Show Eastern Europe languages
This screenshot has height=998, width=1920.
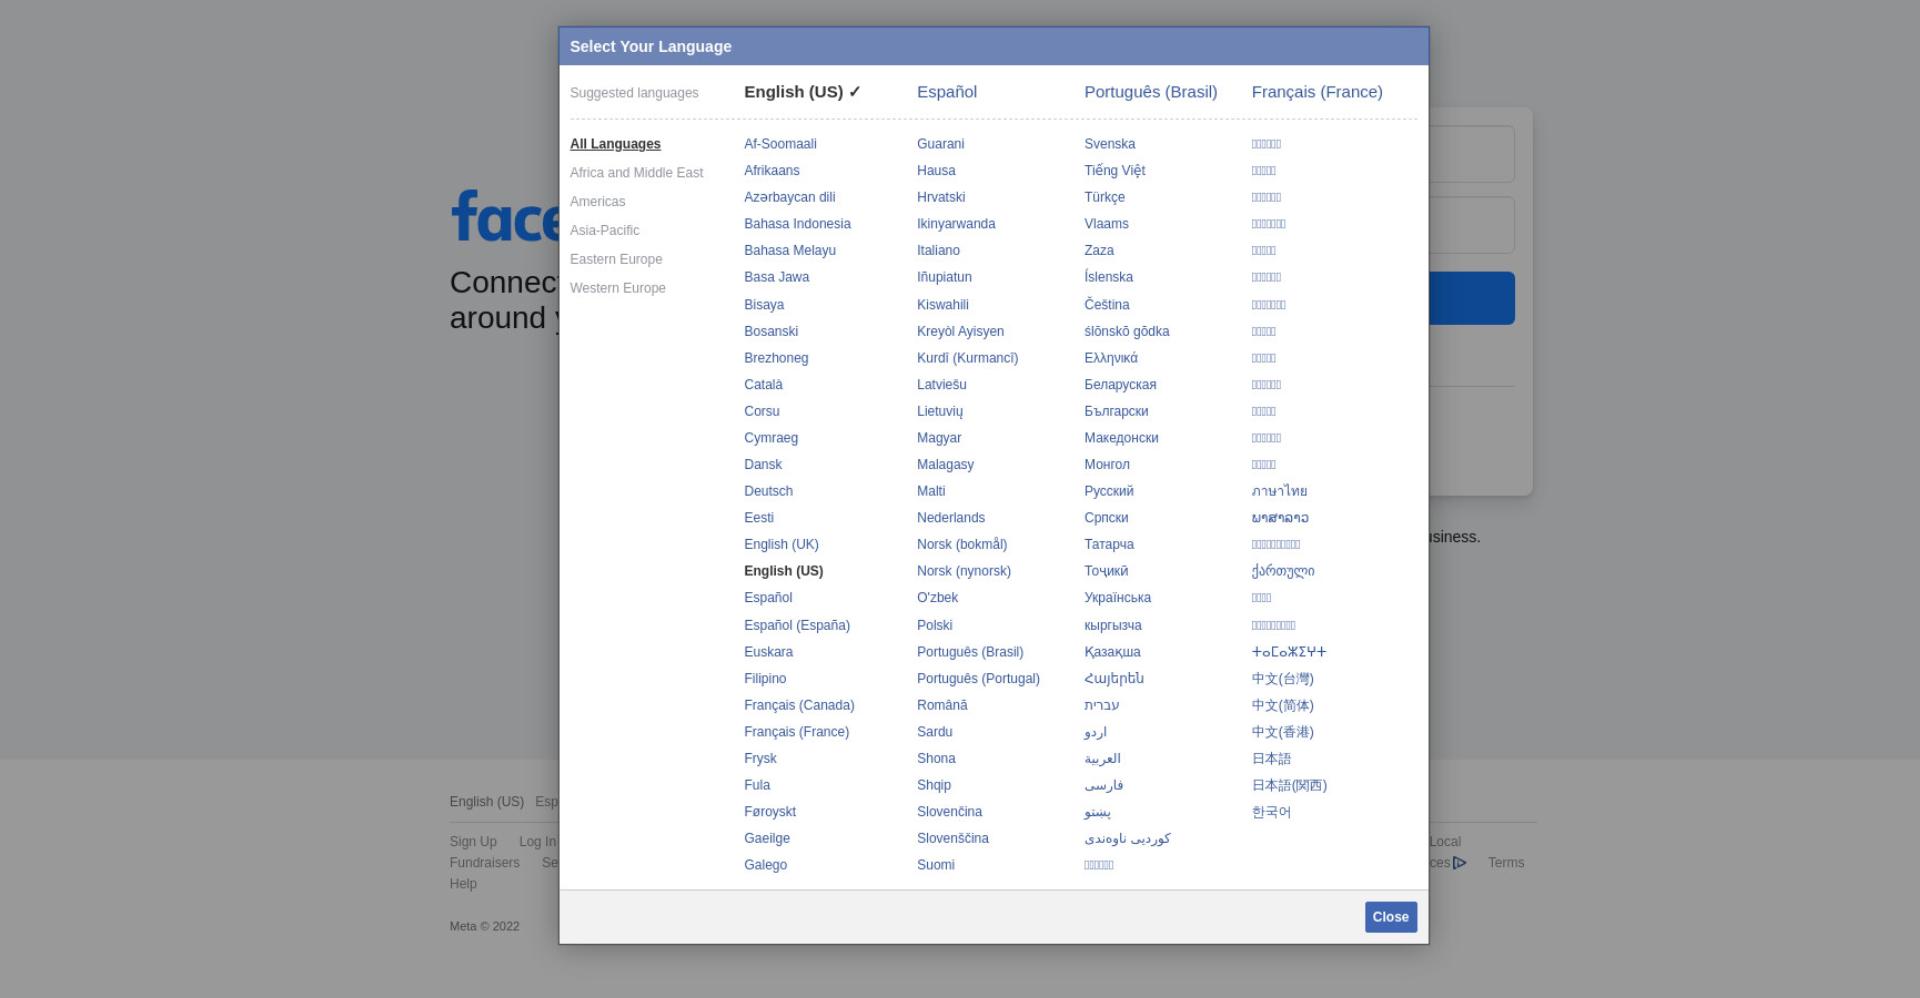tap(616, 260)
